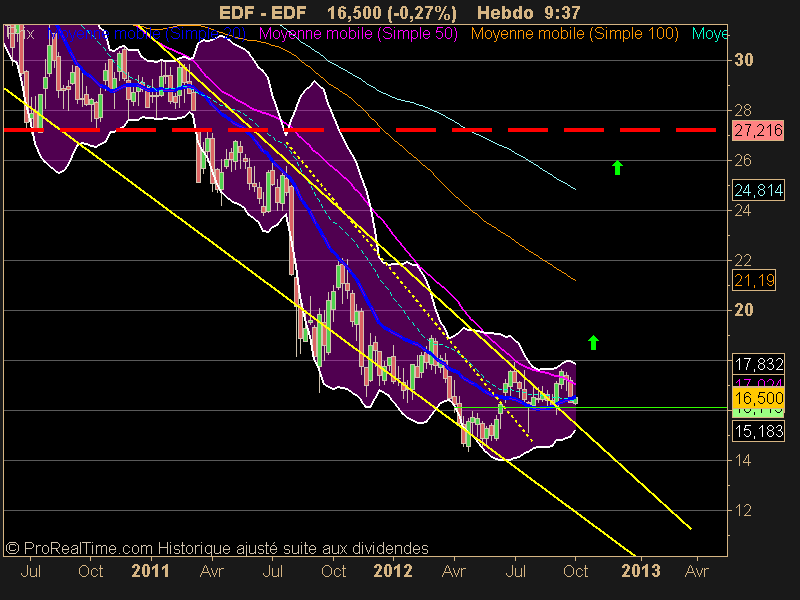Click the 9:37 time in the title
This screenshot has width=800, height=600.
tap(562, 13)
